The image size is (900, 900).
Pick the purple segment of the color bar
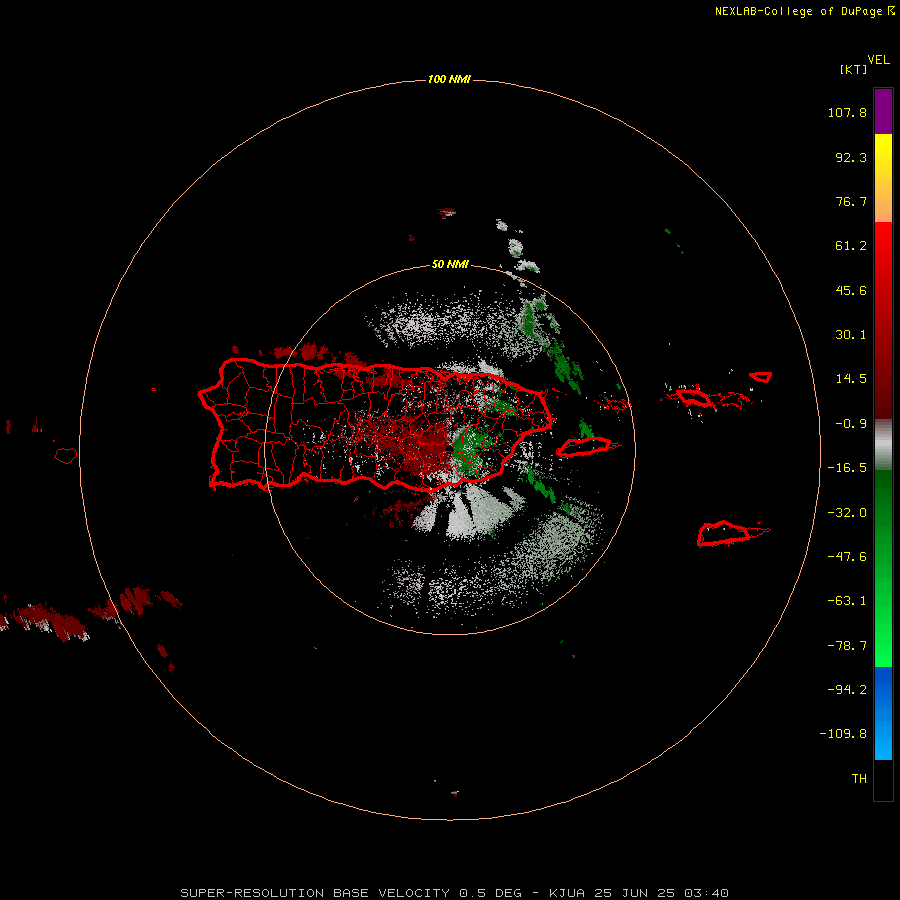click(883, 111)
